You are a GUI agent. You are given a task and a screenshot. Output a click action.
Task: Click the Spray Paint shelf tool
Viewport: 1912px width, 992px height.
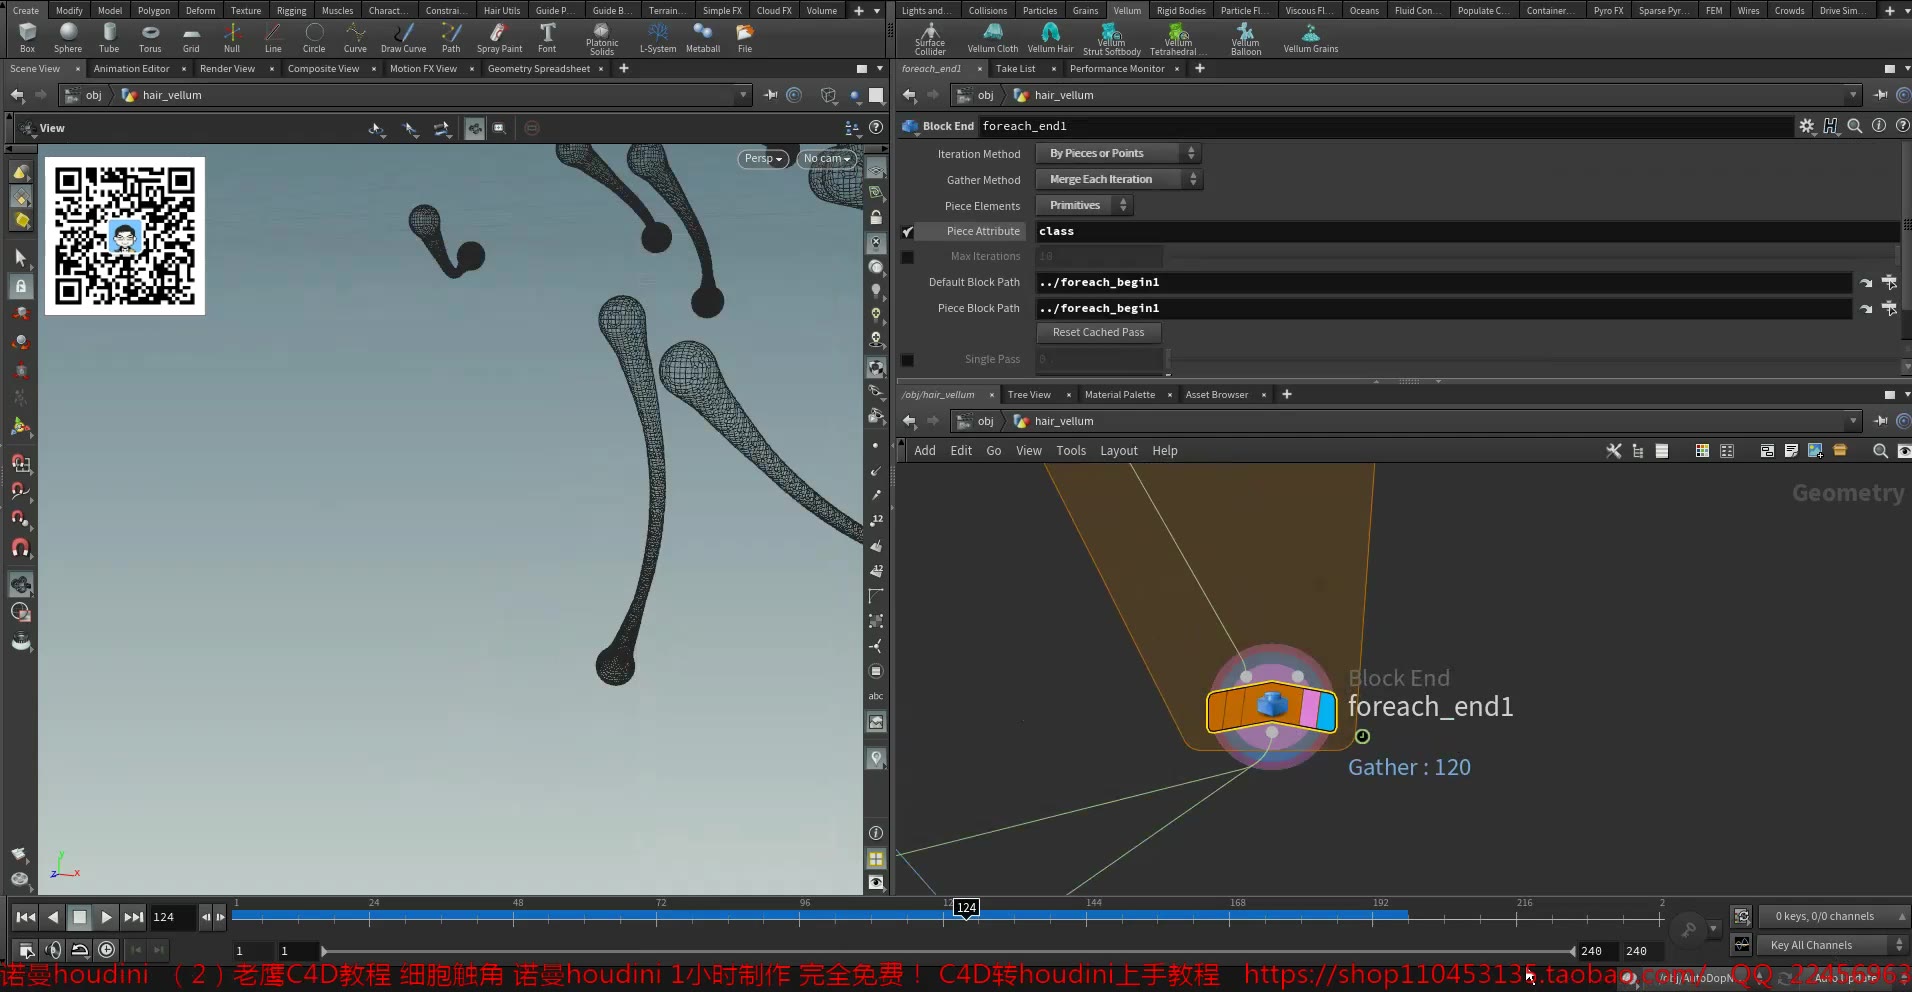(498, 38)
